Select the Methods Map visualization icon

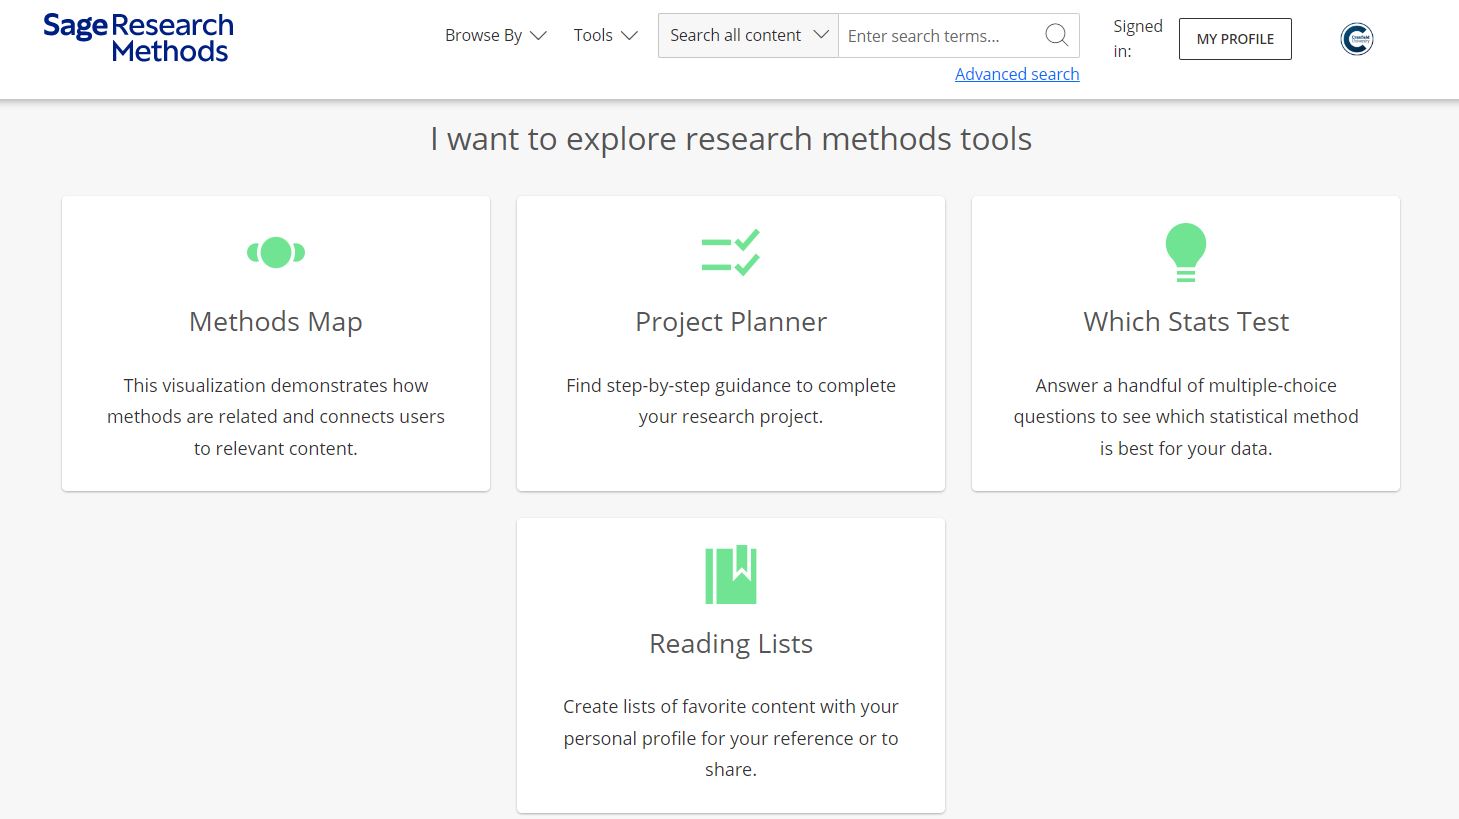[x=275, y=252]
